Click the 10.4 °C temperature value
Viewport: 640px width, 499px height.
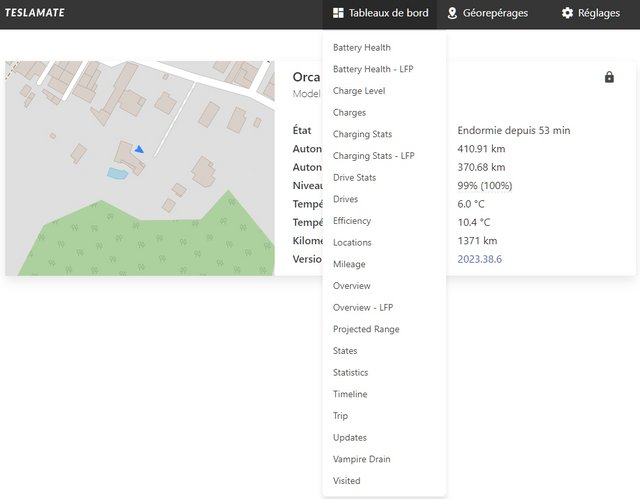473,222
